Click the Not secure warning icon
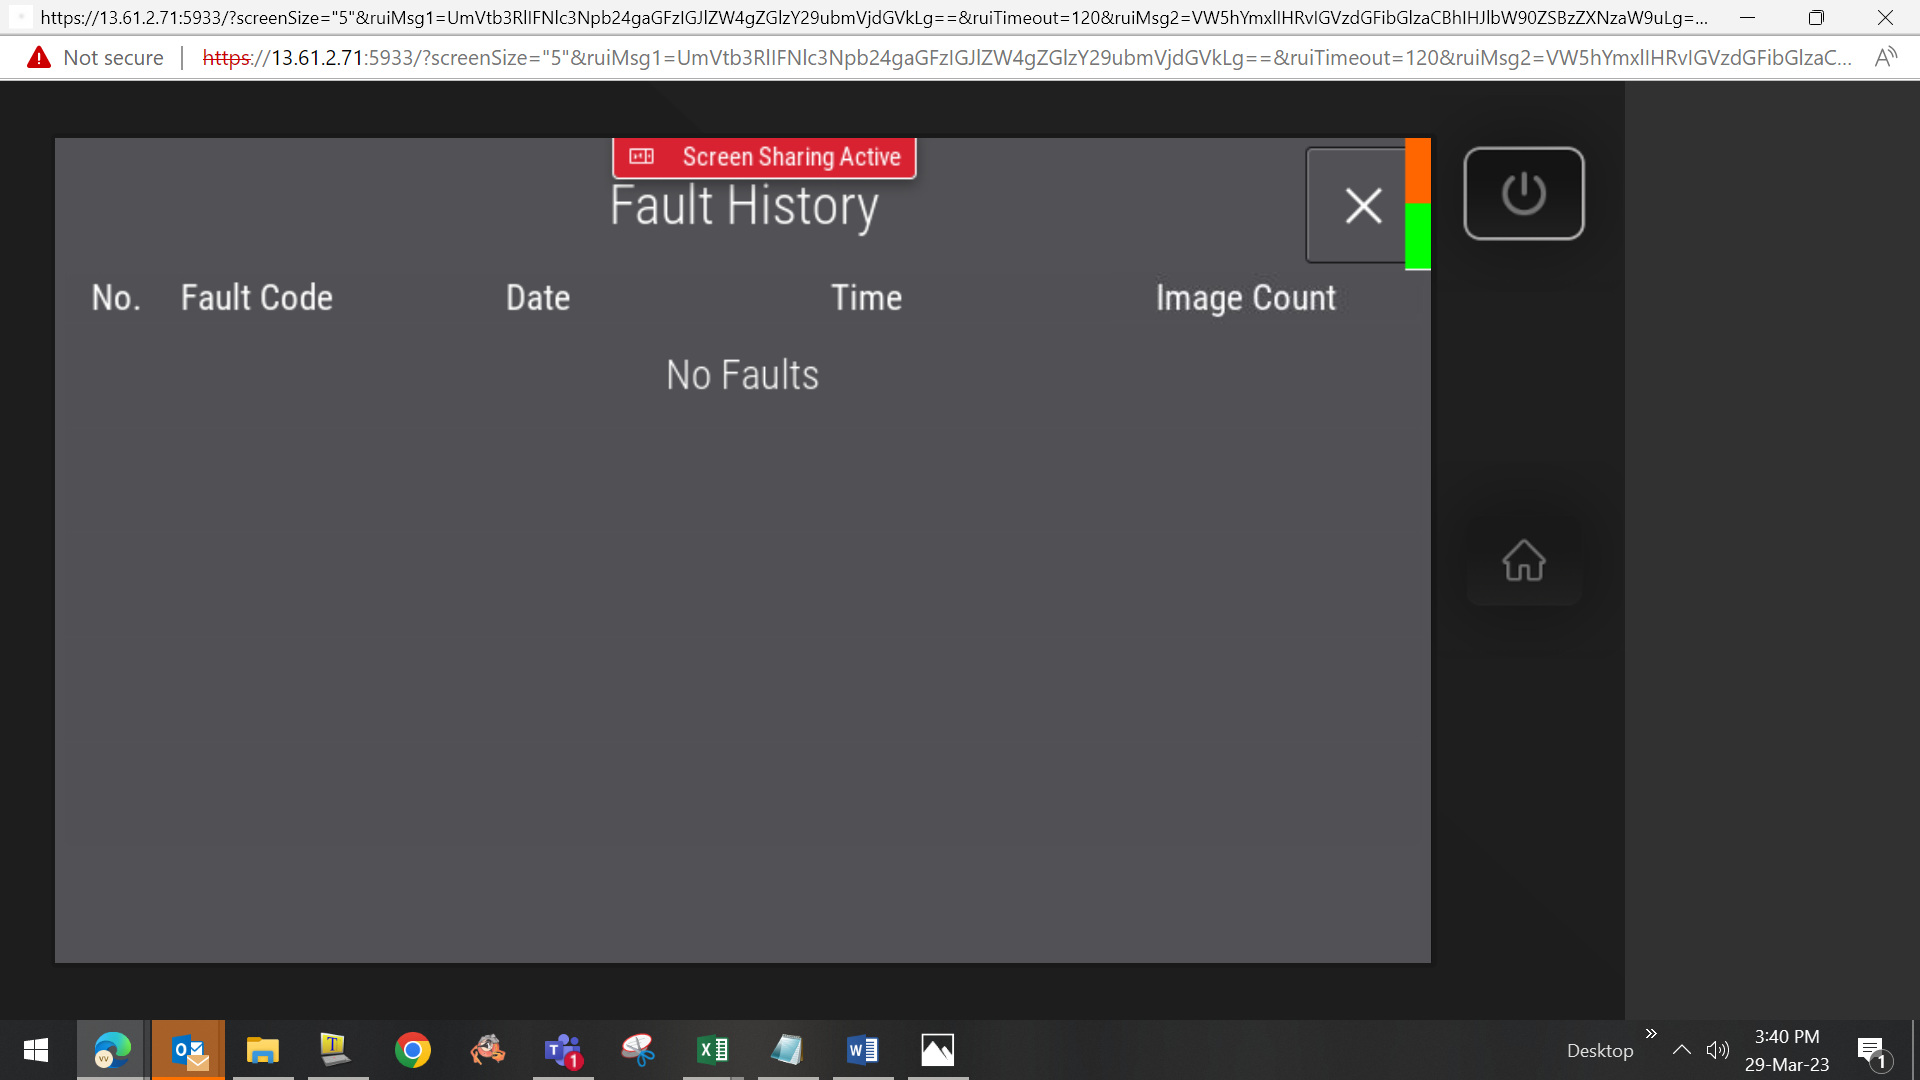 pos(39,58)
